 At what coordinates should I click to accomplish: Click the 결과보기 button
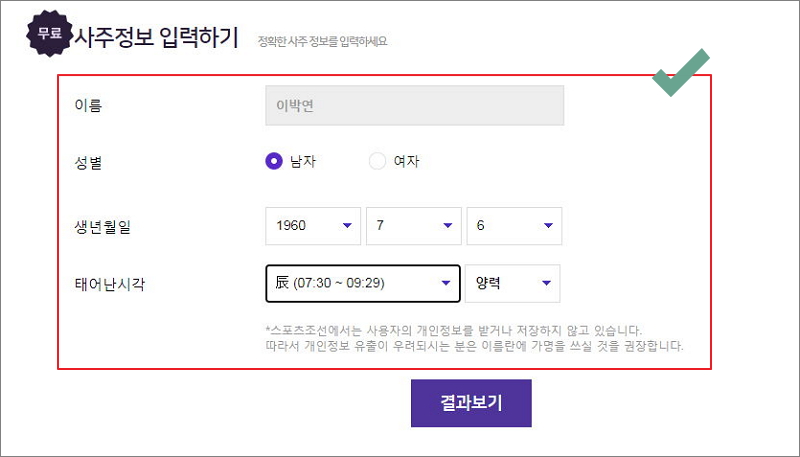coord(471,403)
